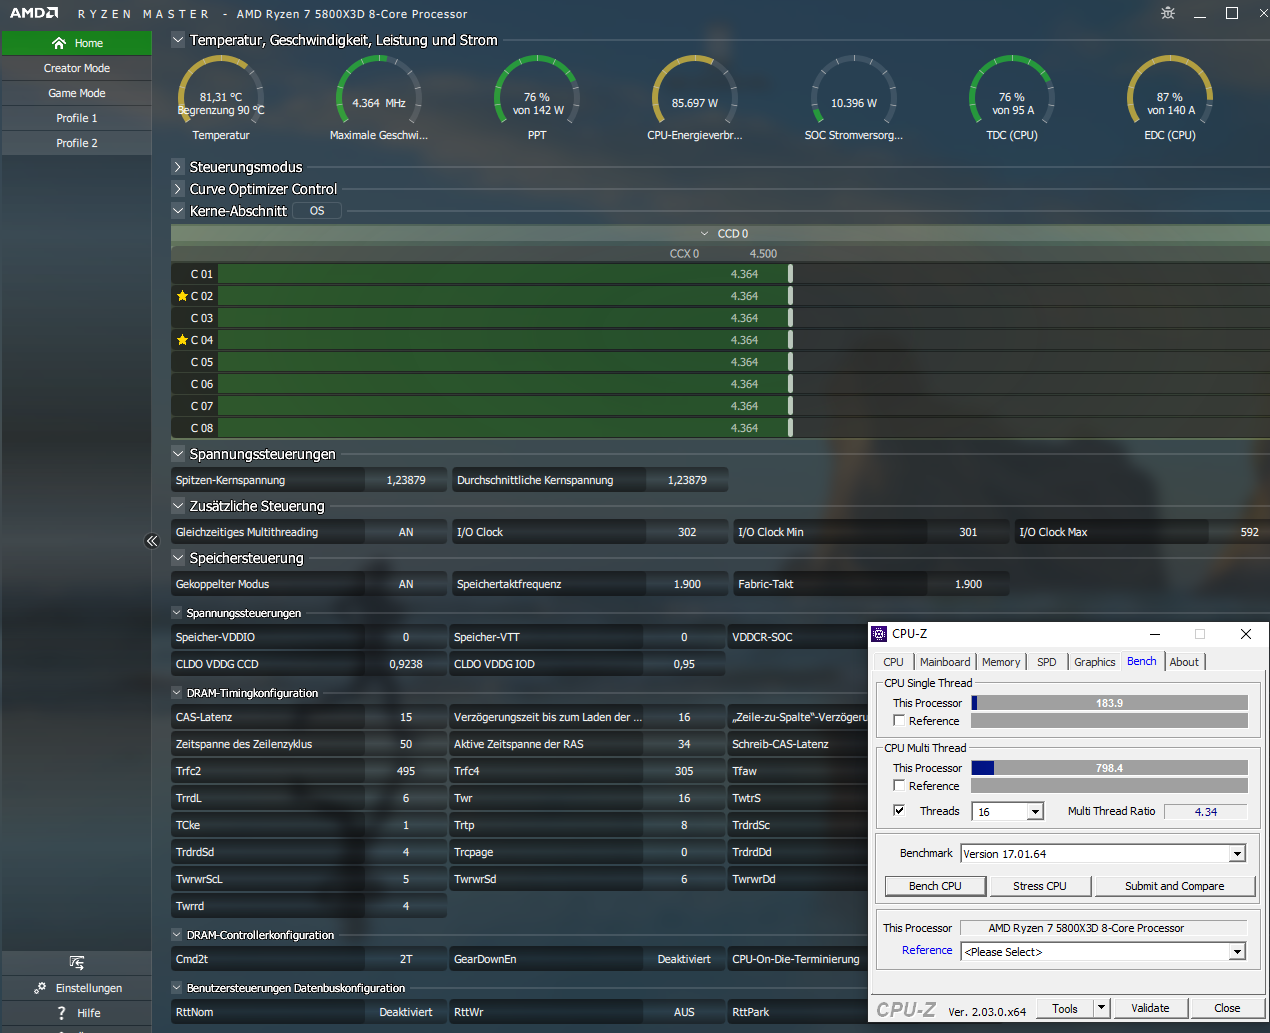Click the C 05 core frequency bar
1270x1033 pixels.
(x=504, y=362)
